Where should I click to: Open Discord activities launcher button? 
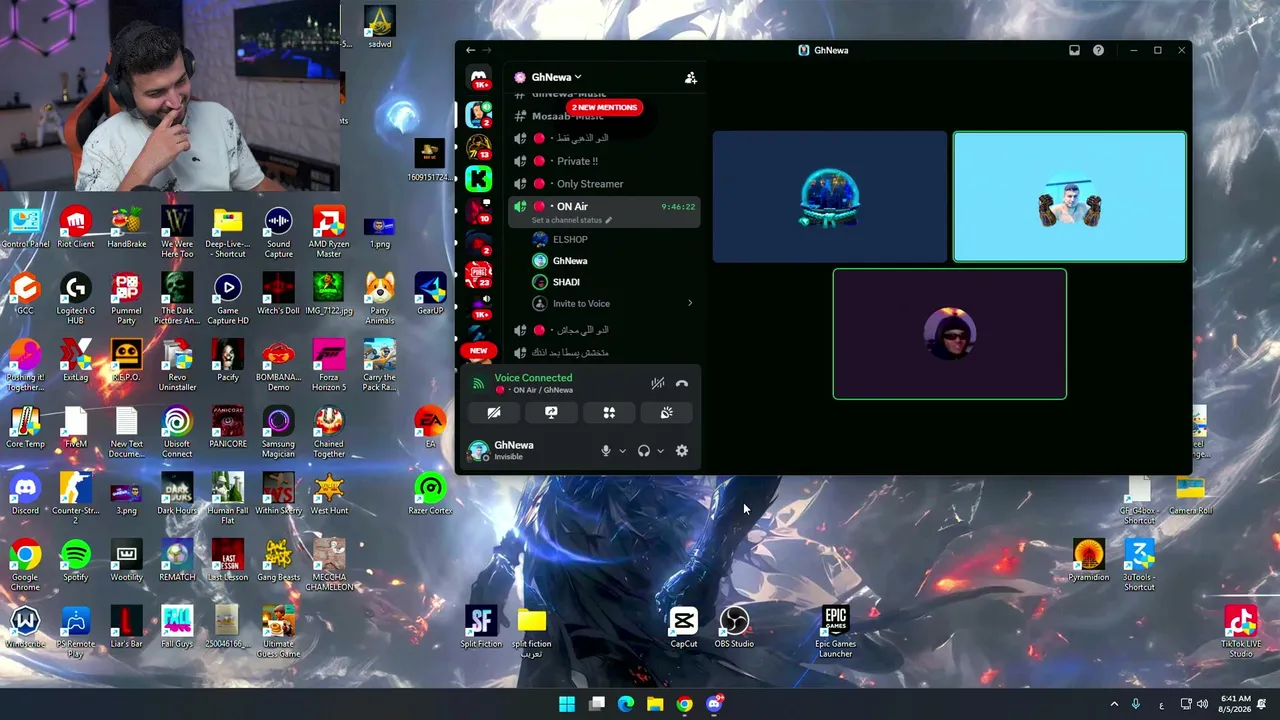pyautogui.click(x=609, y=412)
